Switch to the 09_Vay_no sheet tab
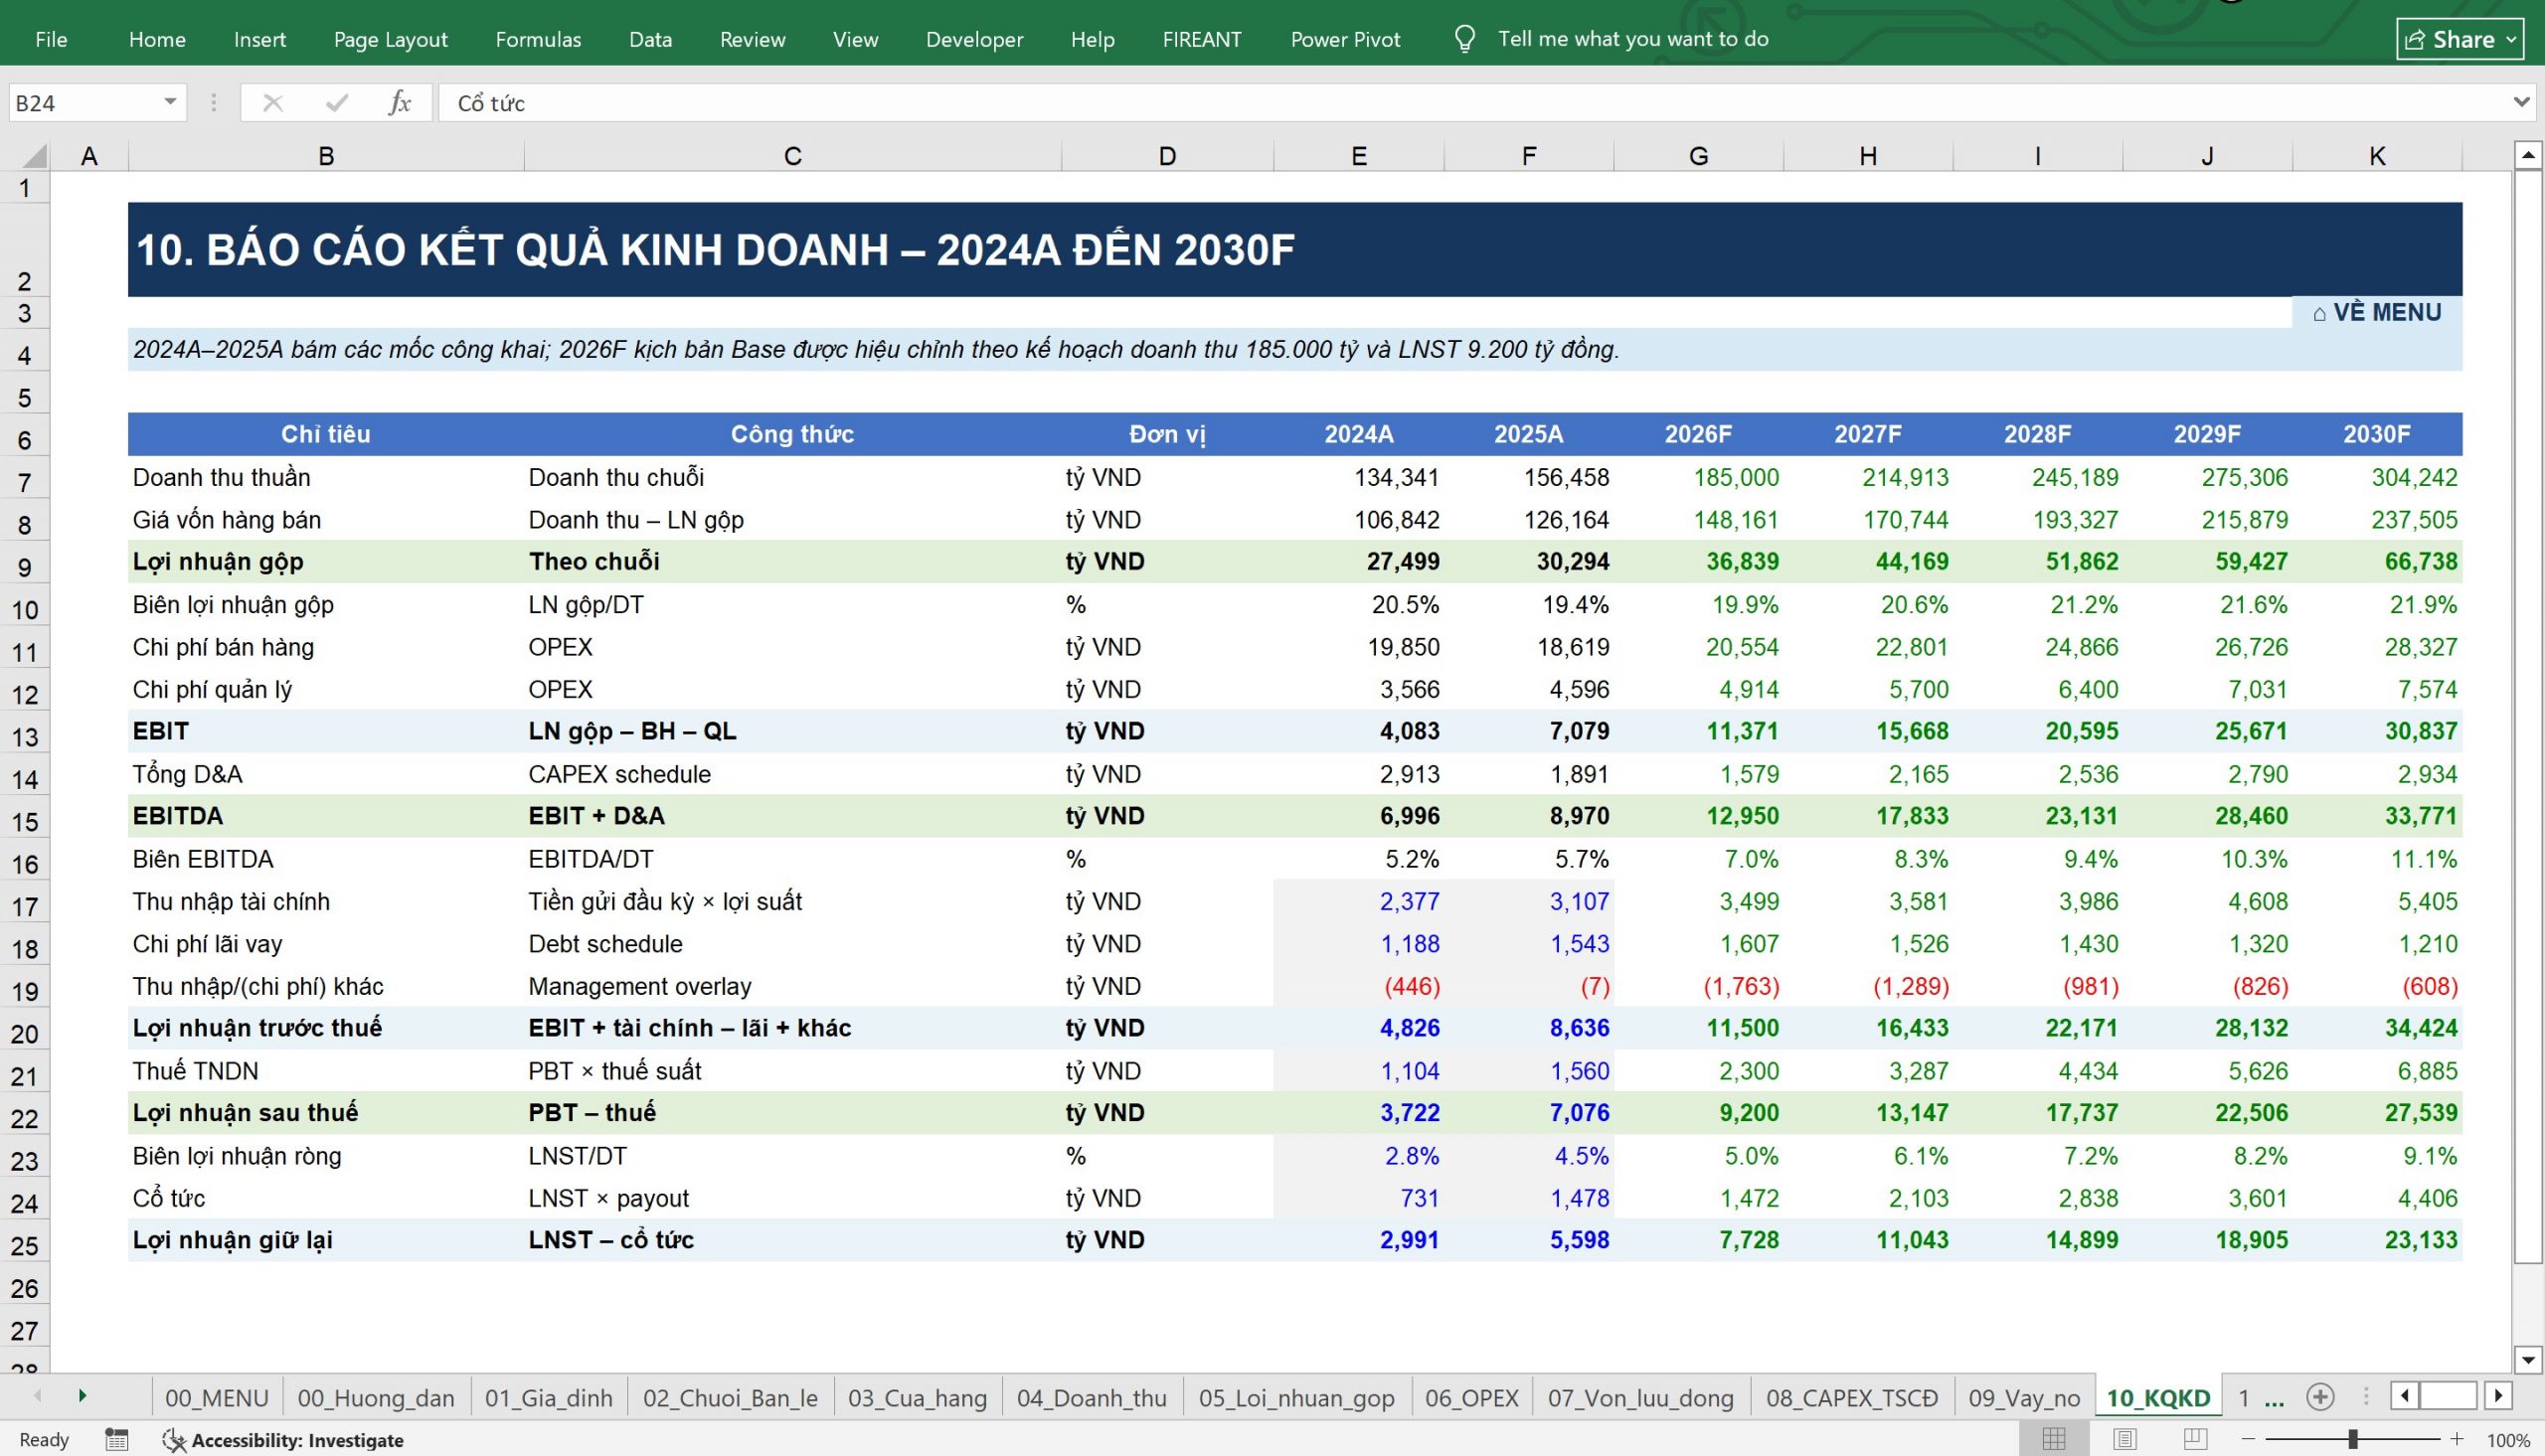2545x1456 pixels. coord(2024,1397)
